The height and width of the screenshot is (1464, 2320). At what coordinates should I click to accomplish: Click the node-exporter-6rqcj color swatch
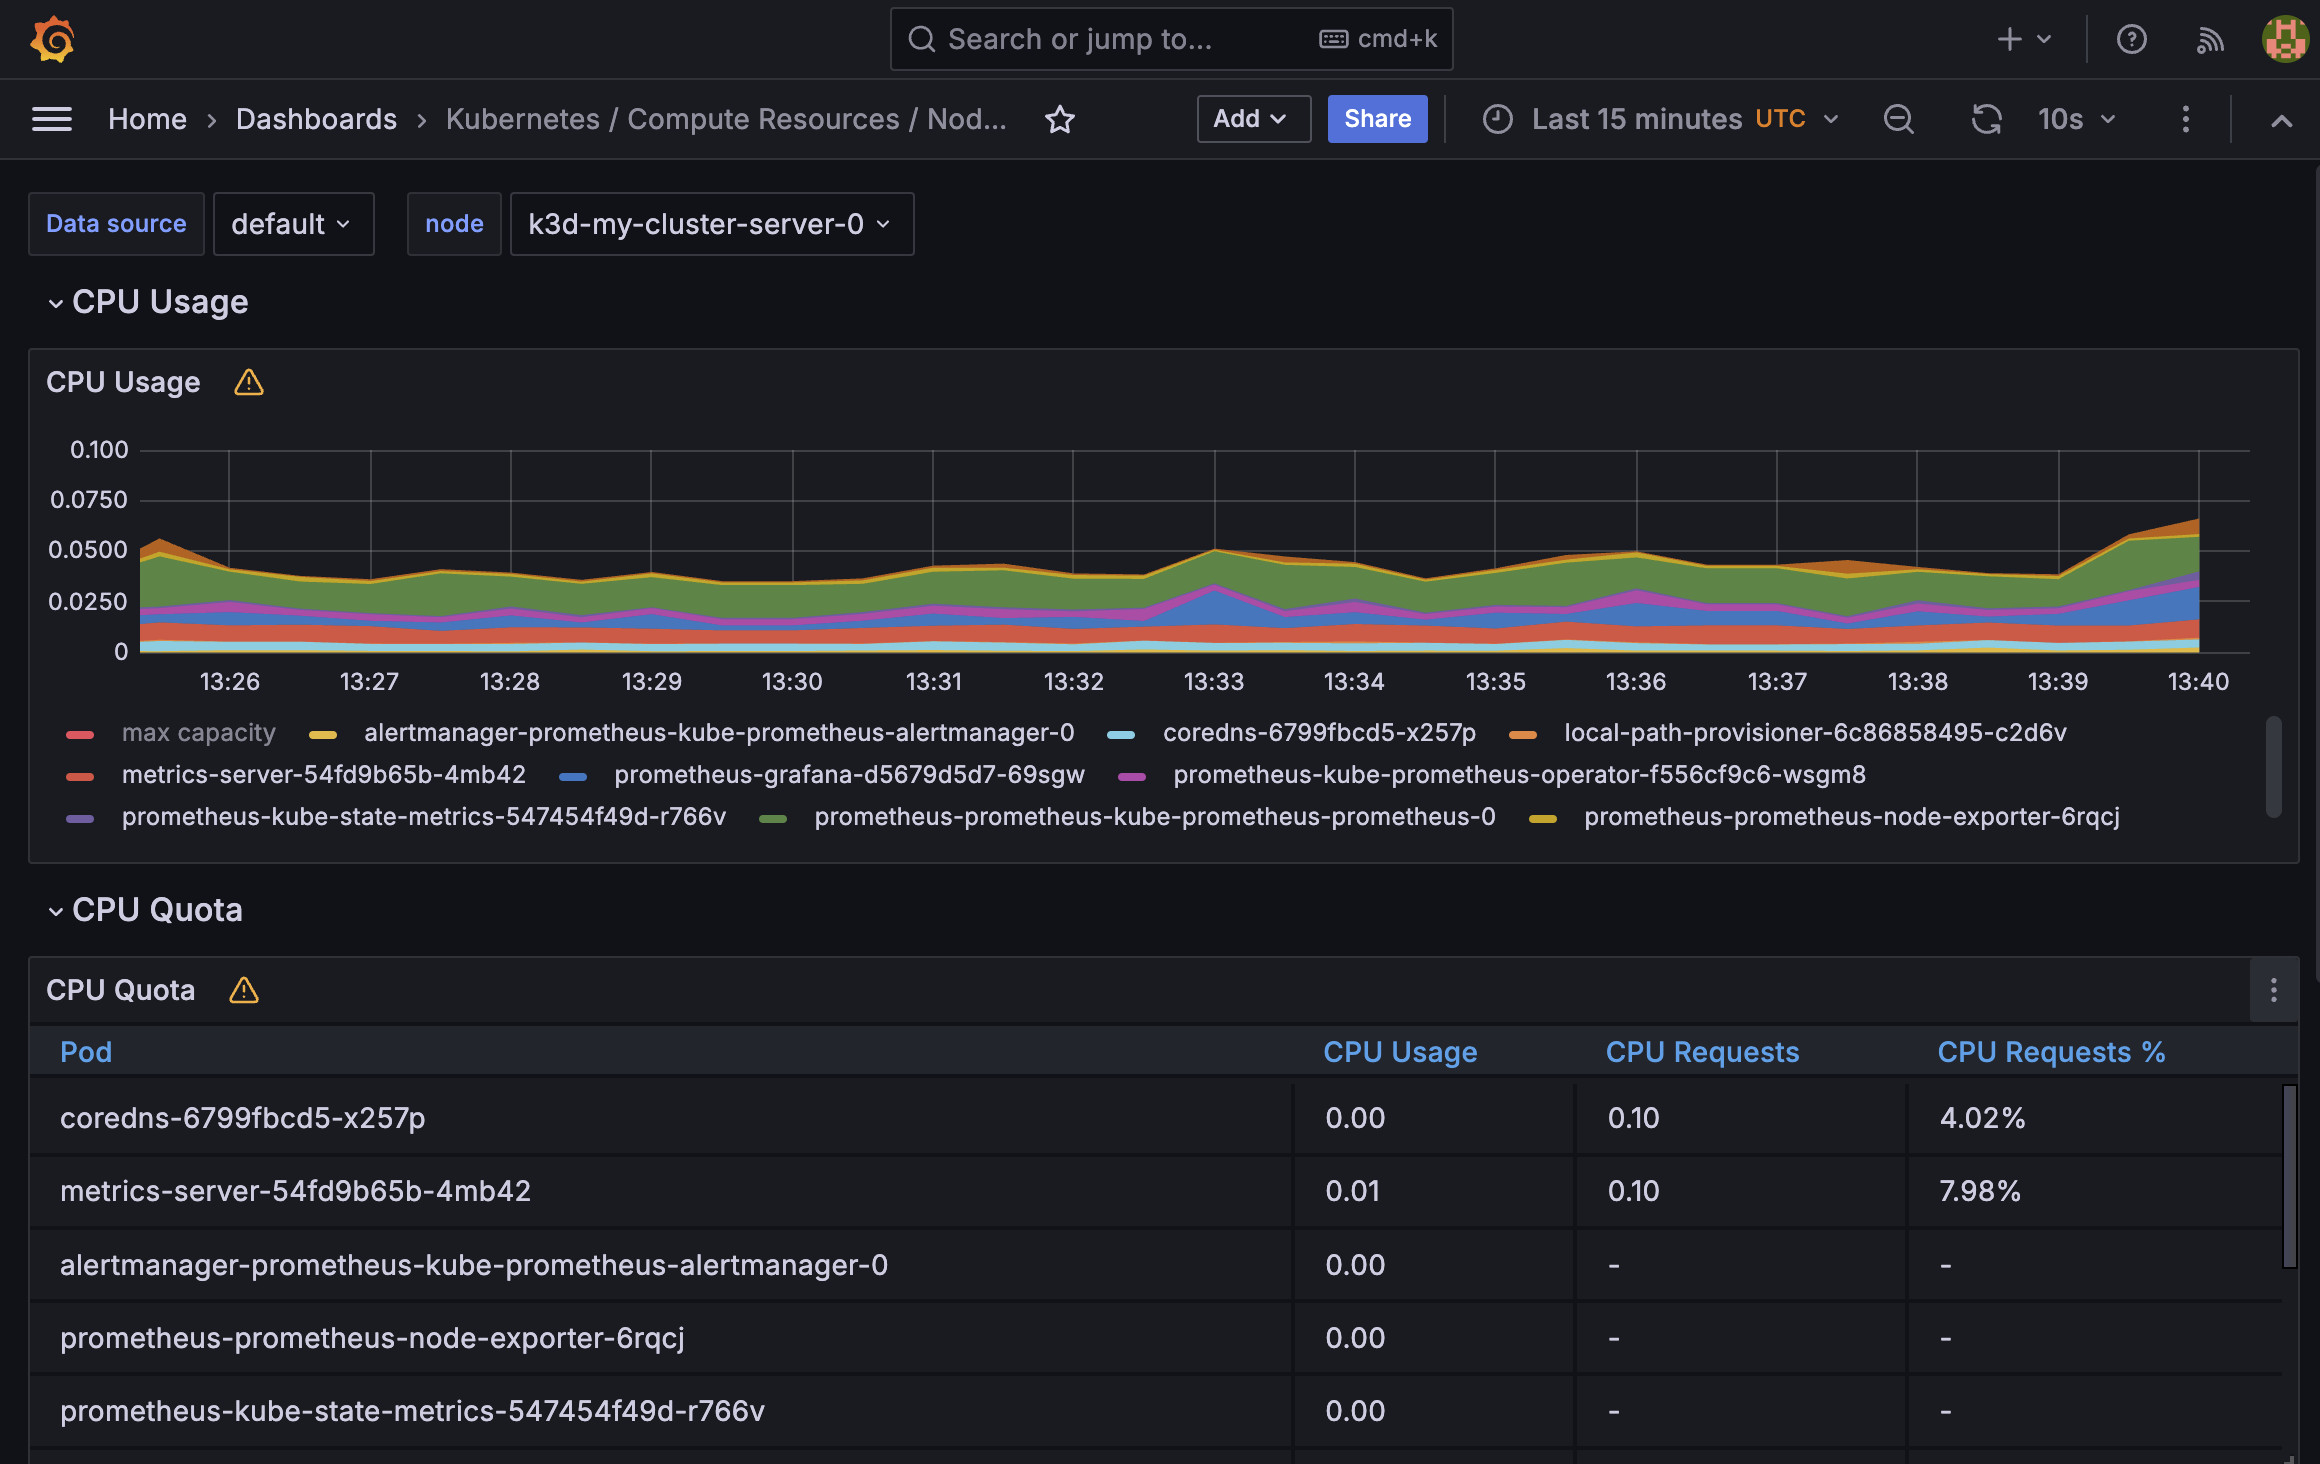point(1543,819)
